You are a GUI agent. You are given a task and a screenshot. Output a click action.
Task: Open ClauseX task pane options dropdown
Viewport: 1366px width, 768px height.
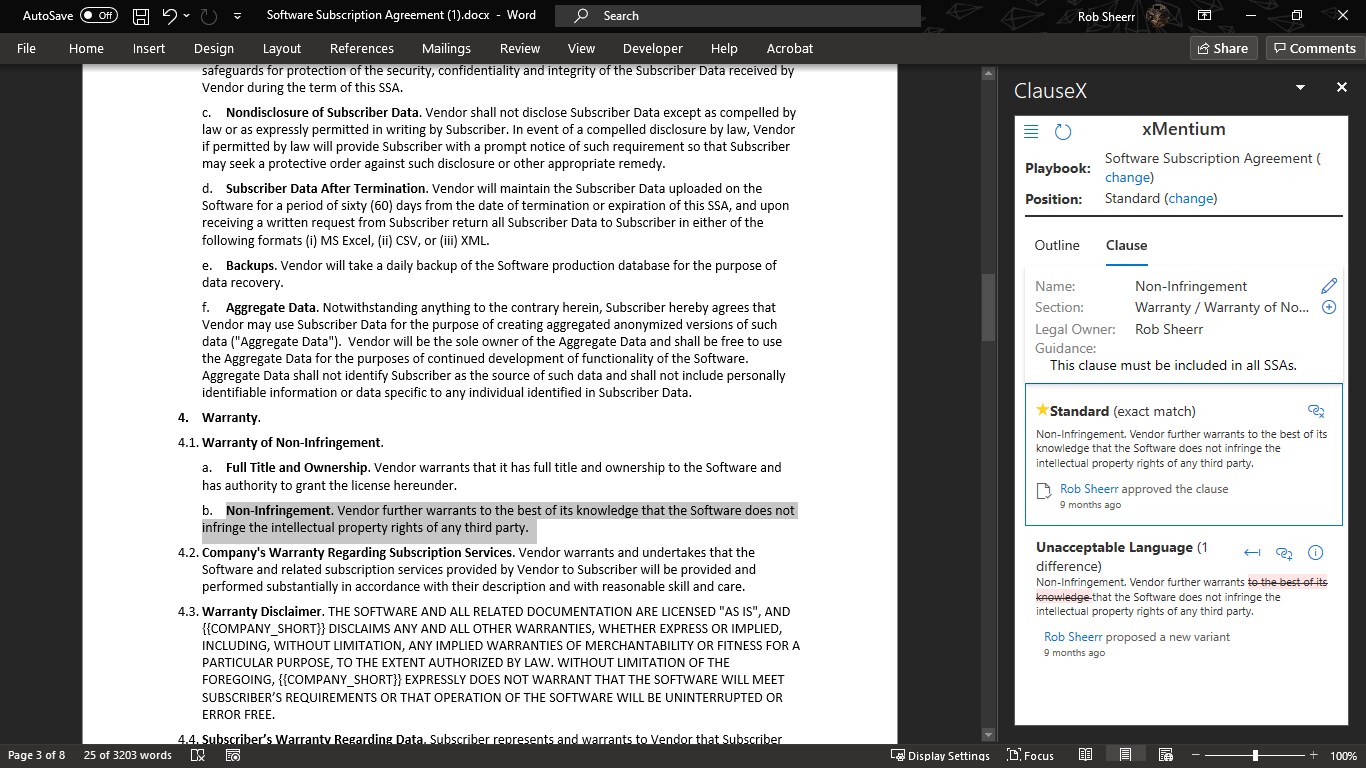(x=1300, y=88)
